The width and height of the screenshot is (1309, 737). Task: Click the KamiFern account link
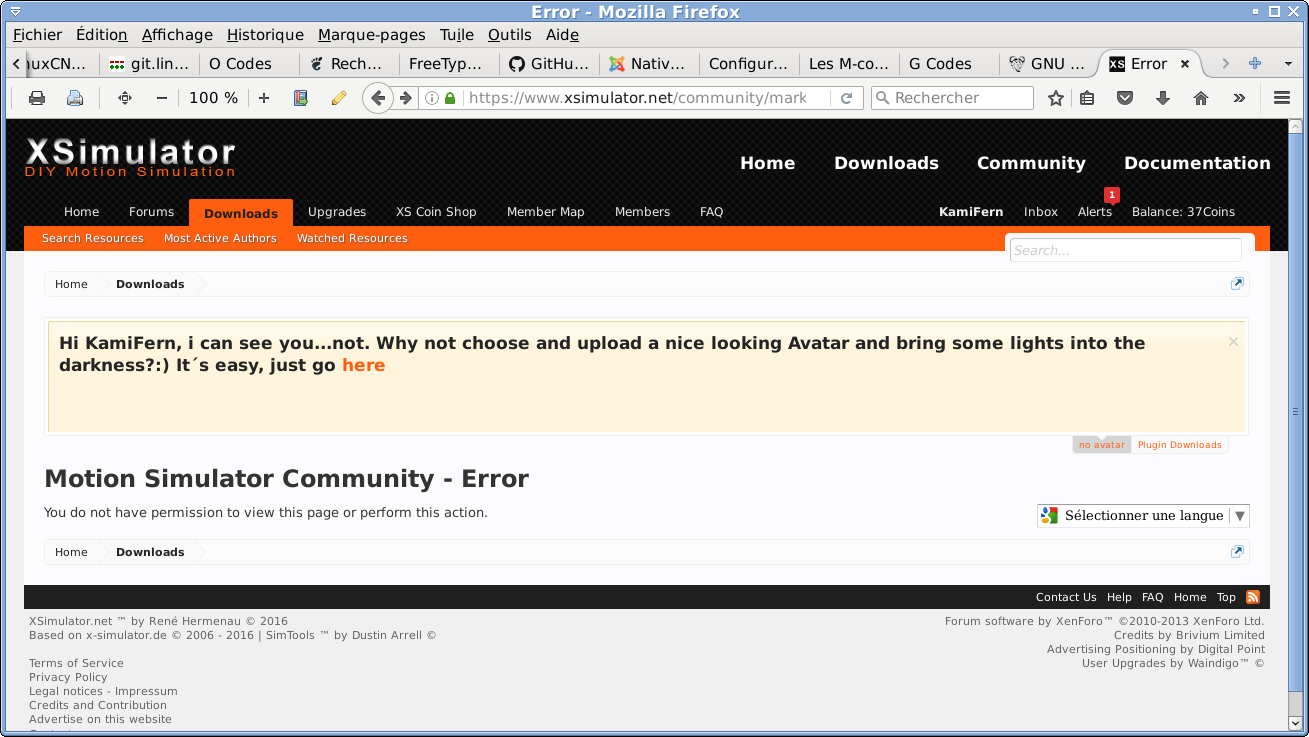[x=971, y=212]
